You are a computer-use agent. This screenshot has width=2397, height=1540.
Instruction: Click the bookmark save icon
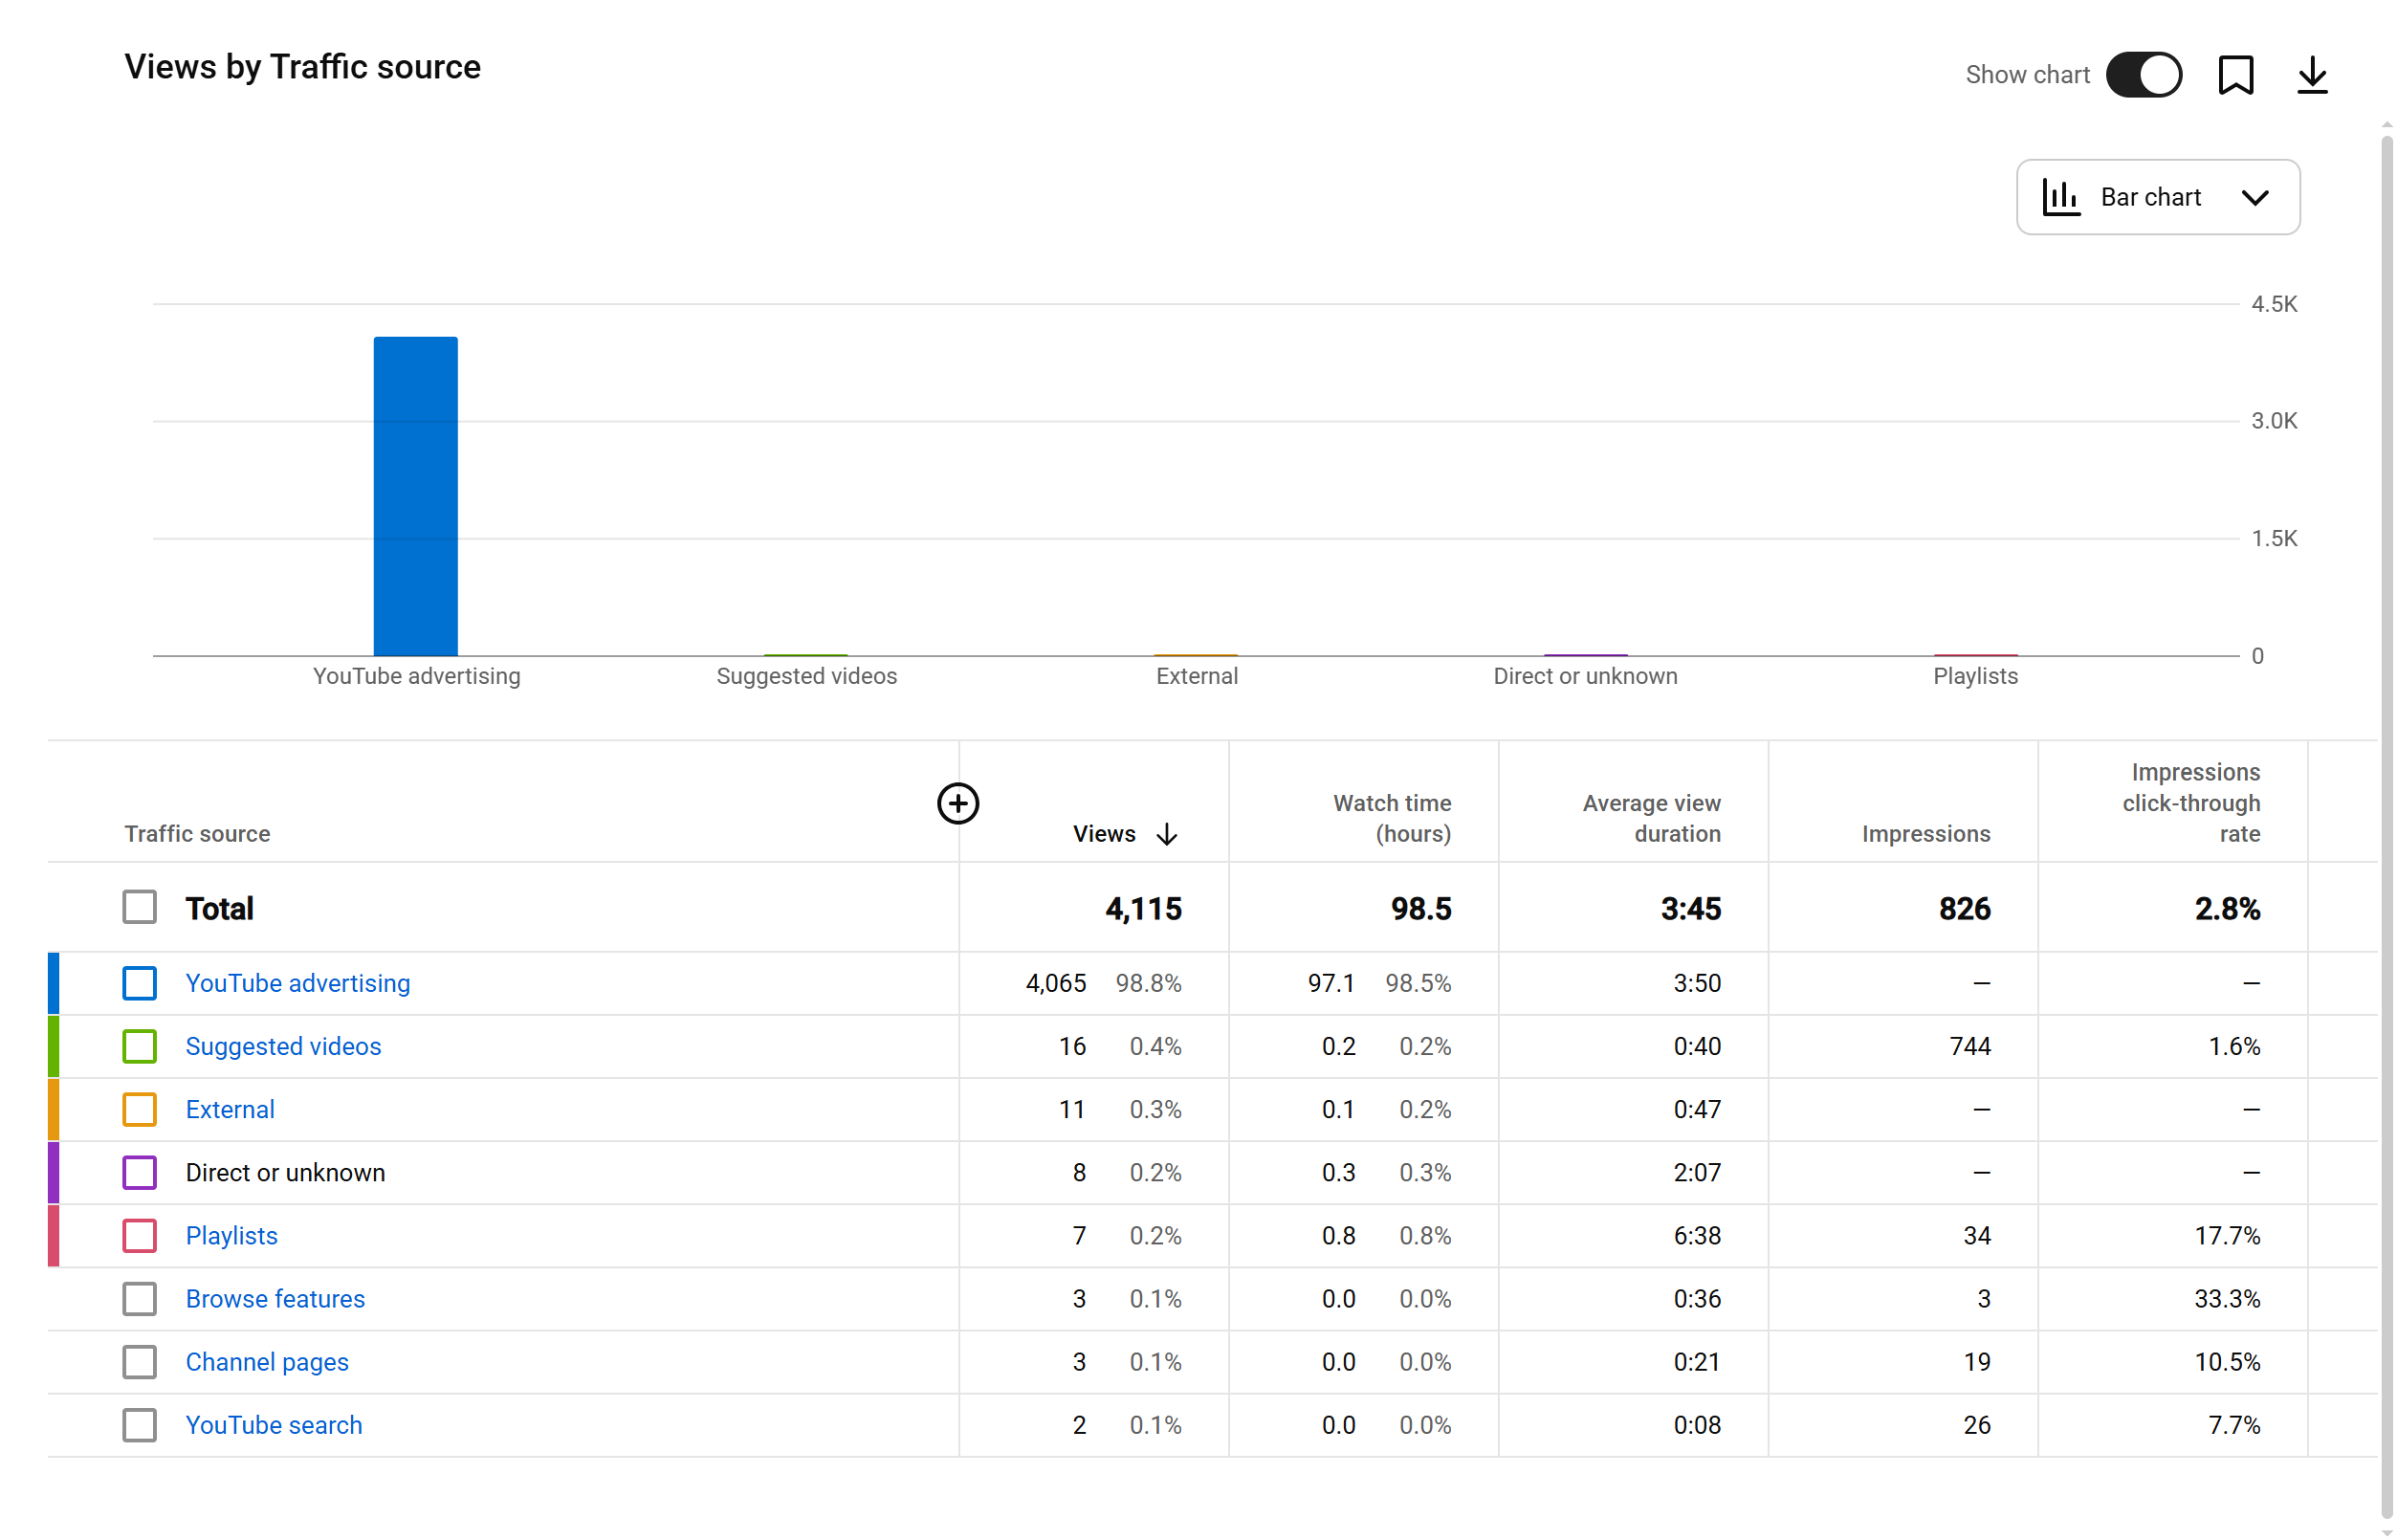2235,75
